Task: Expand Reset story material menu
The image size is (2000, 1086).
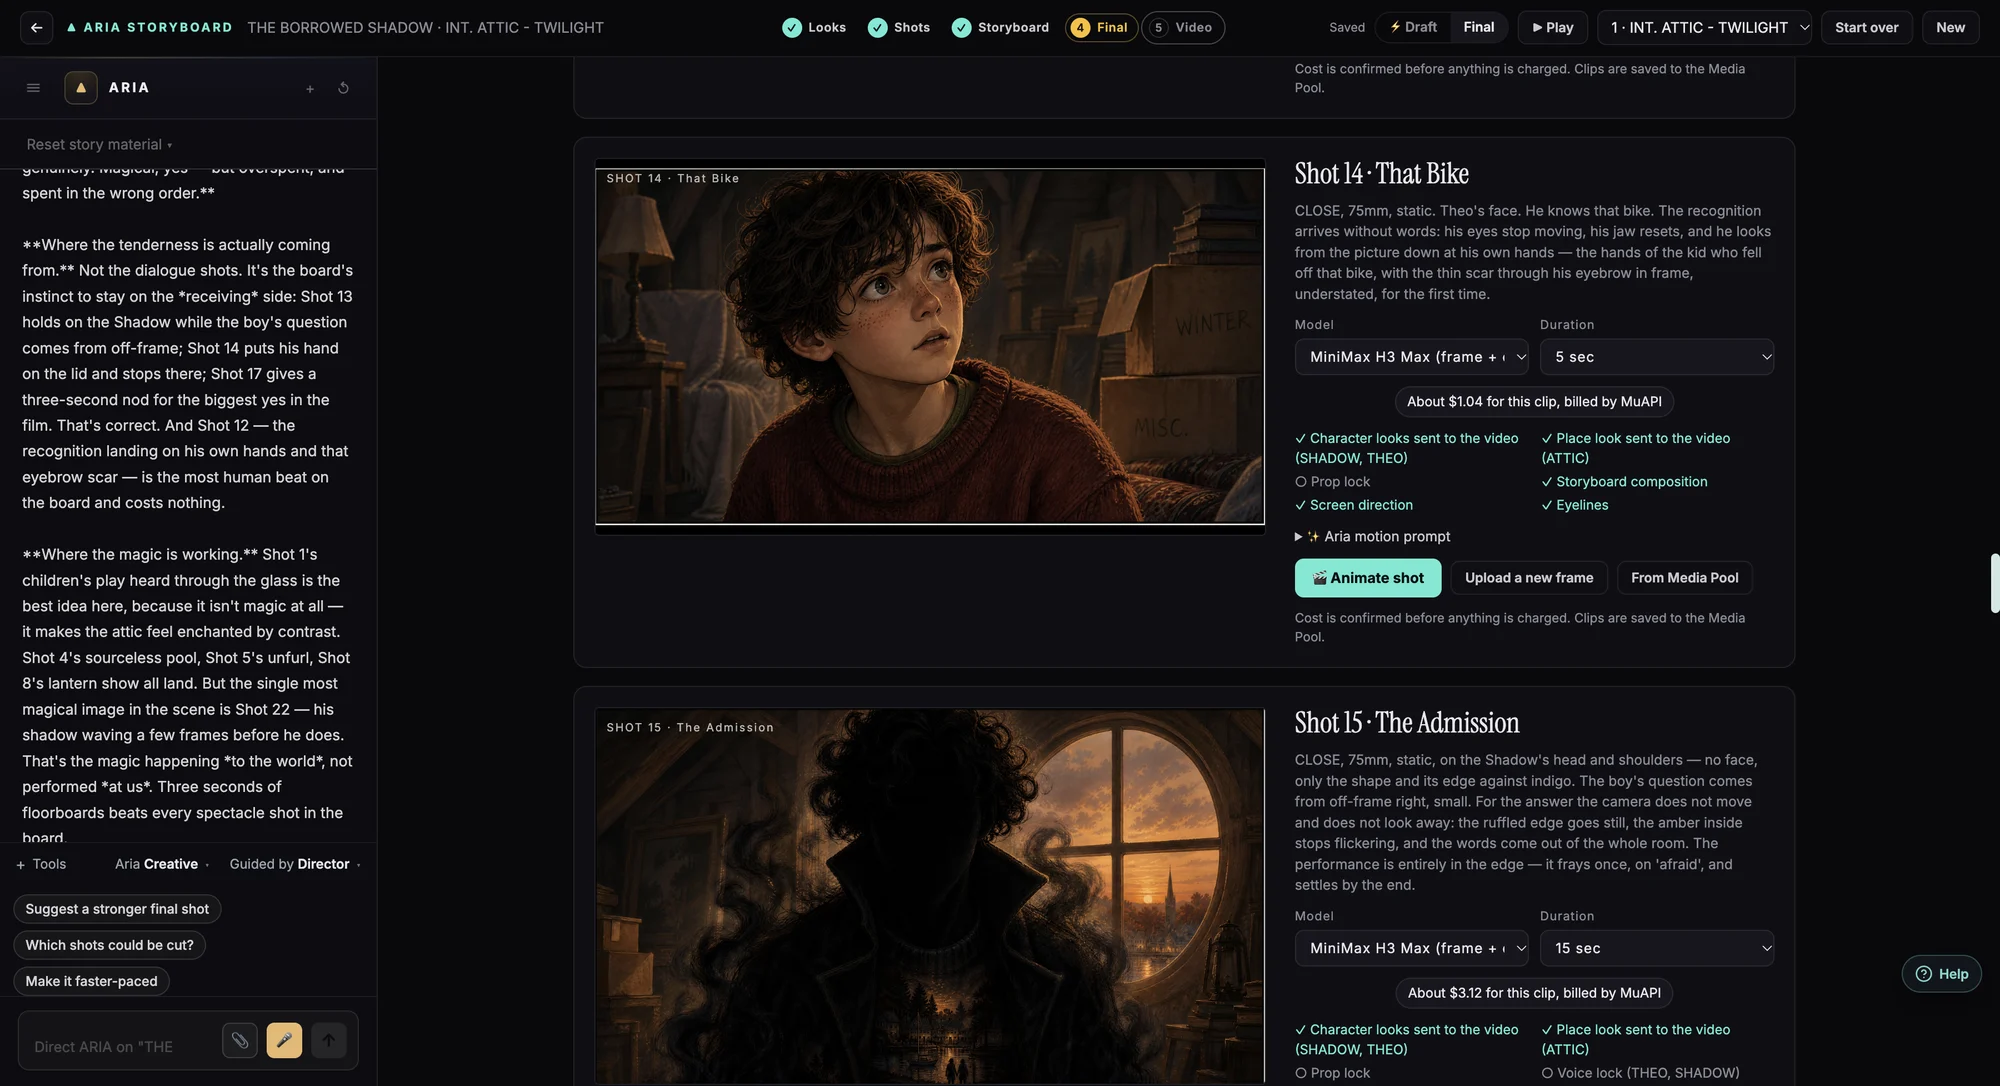Action: pyautogui.click(x=99, y=144)
